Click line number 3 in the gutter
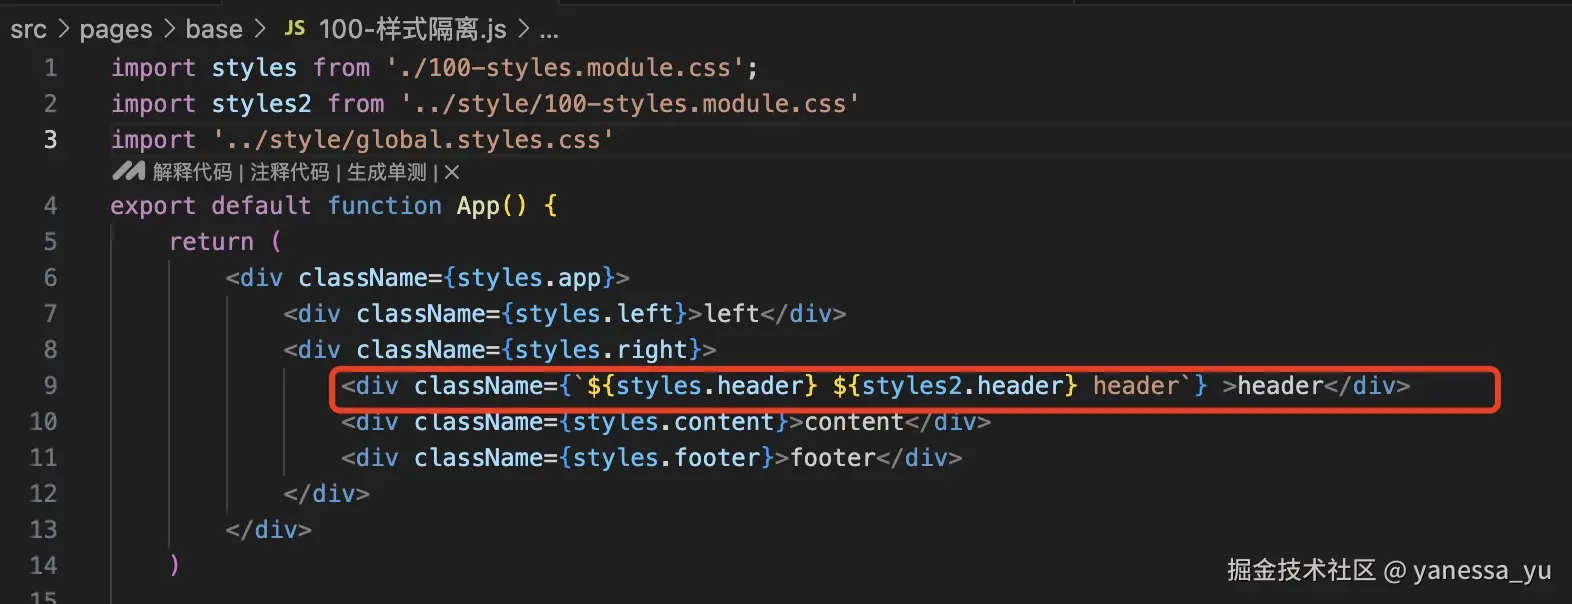Screen dimensions: 1572x604 (51, 140)
